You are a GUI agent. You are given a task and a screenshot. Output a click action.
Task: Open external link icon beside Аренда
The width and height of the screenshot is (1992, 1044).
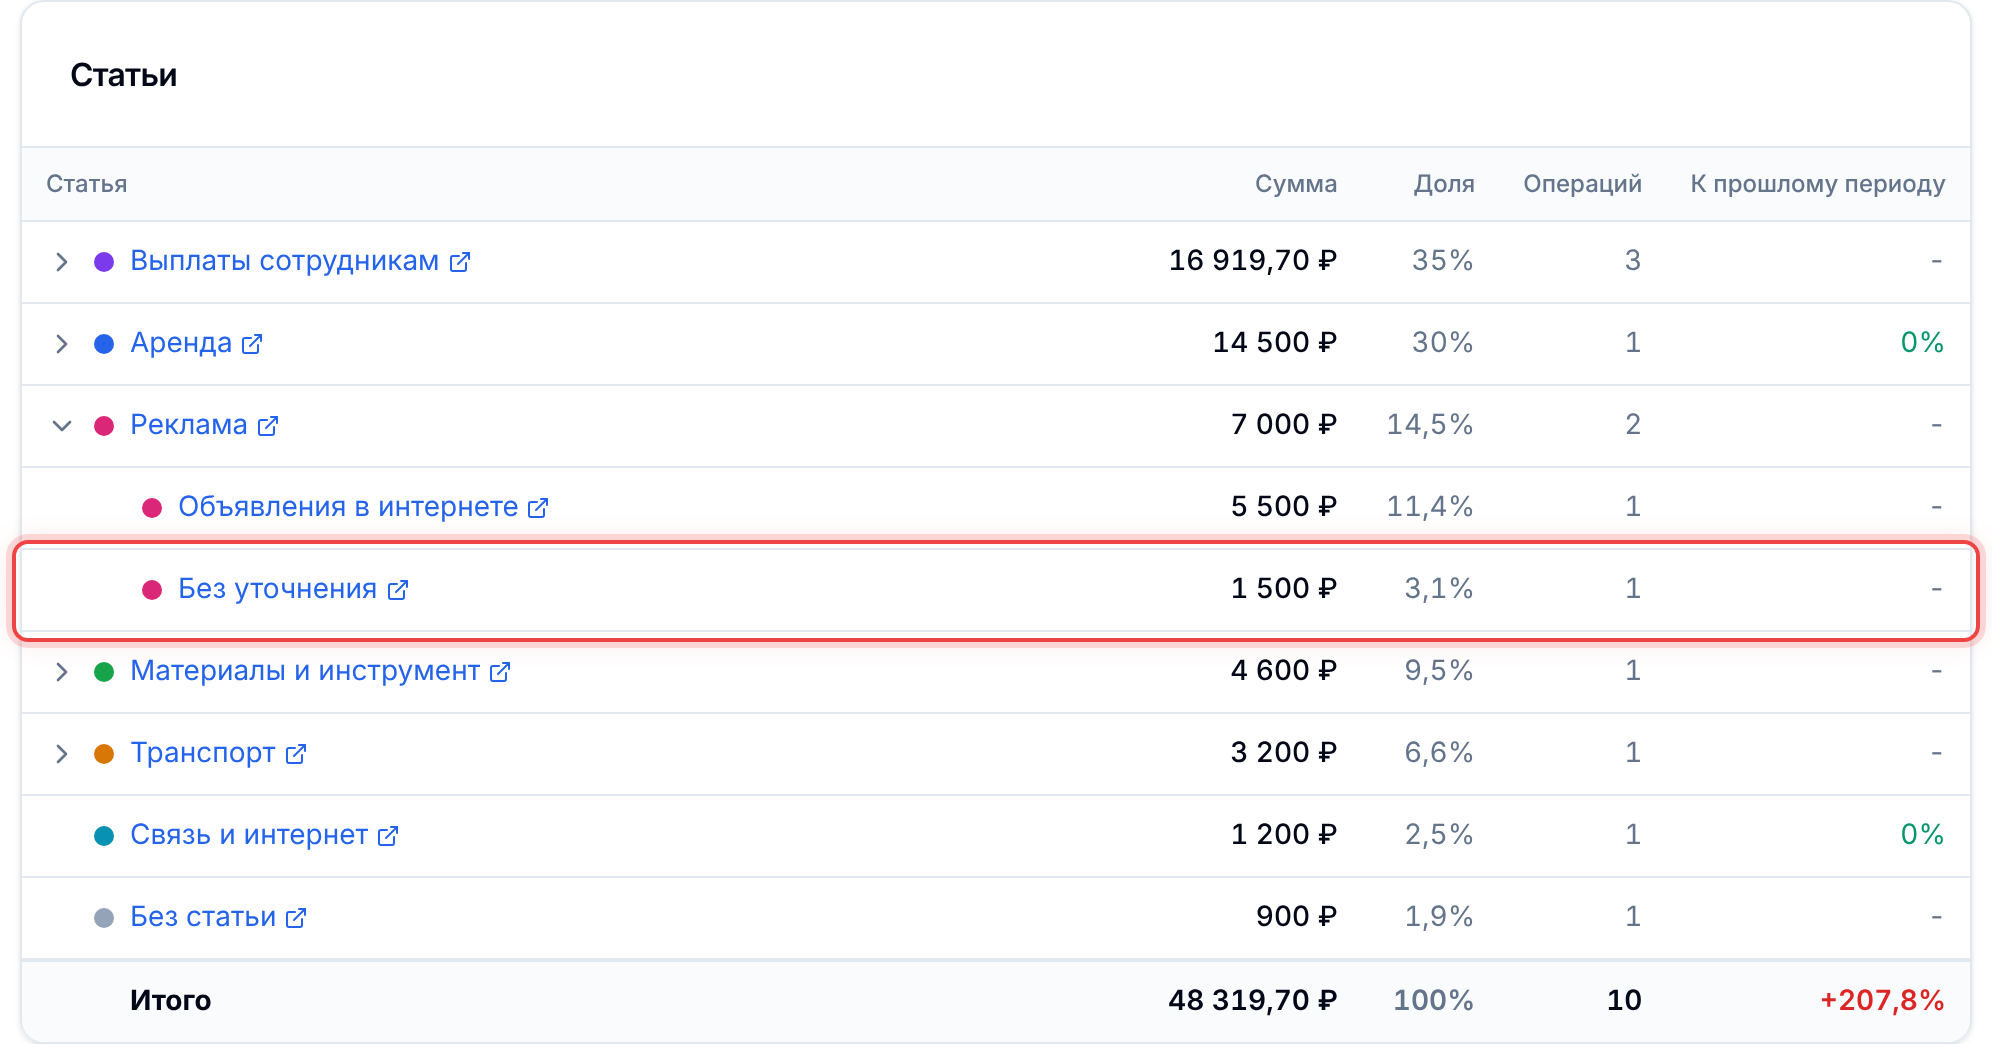coord(252,344)
